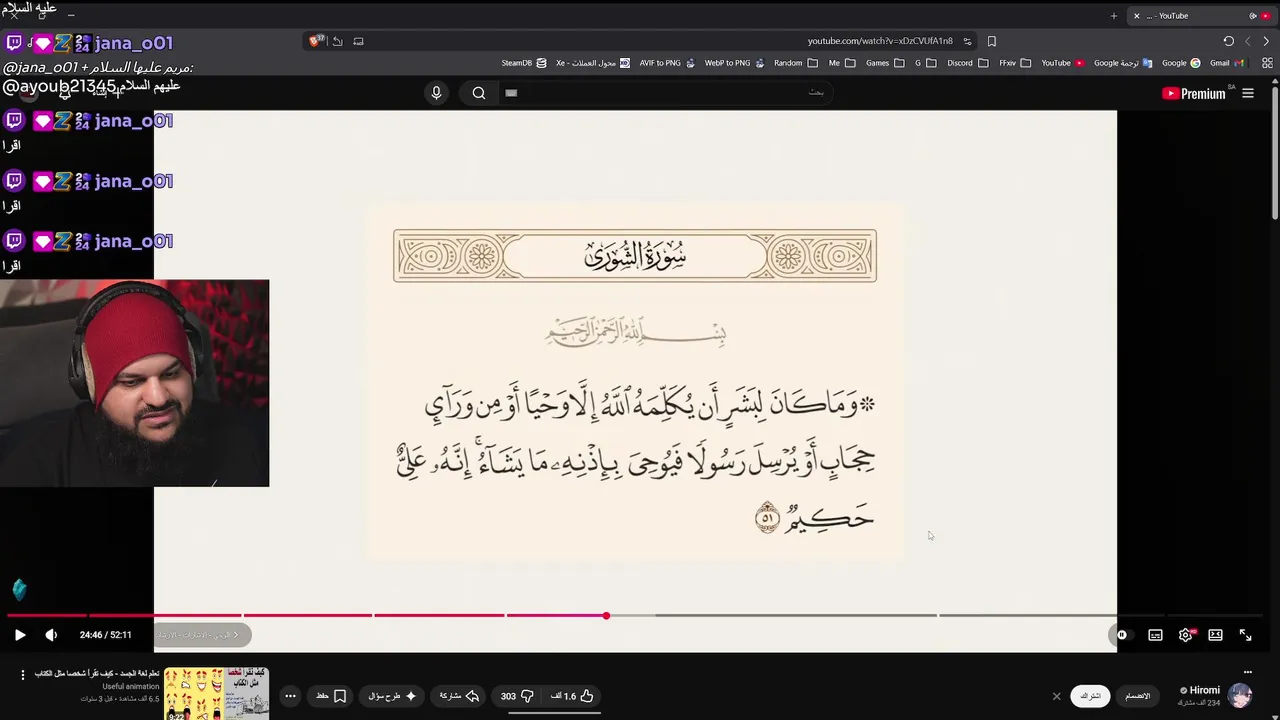
Task: Open the YouTube bookmark in bookmarks bar
Action: pos(1062,62)
